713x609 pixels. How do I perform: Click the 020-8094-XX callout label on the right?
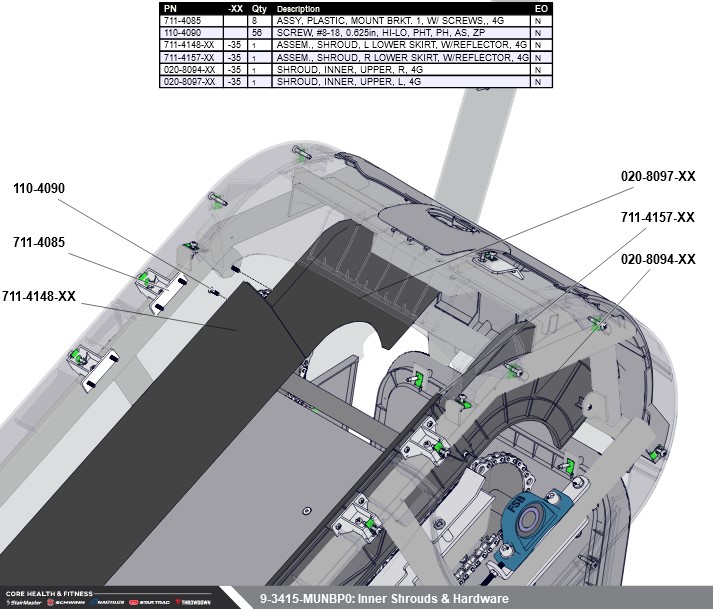[657, 259]
